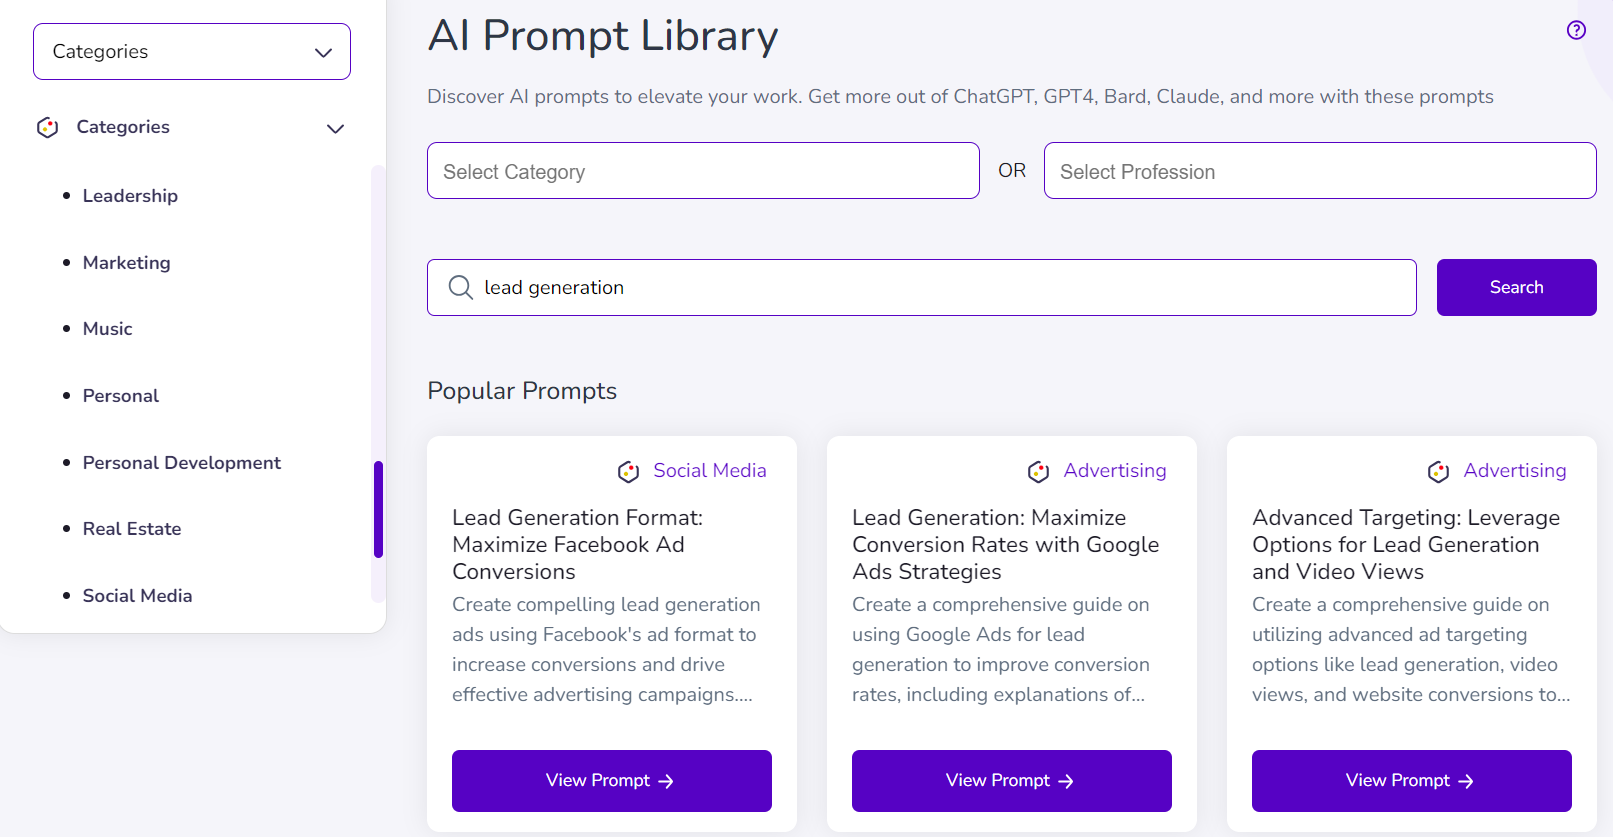Select Marketing in the categories list

[x=126, y=263]
